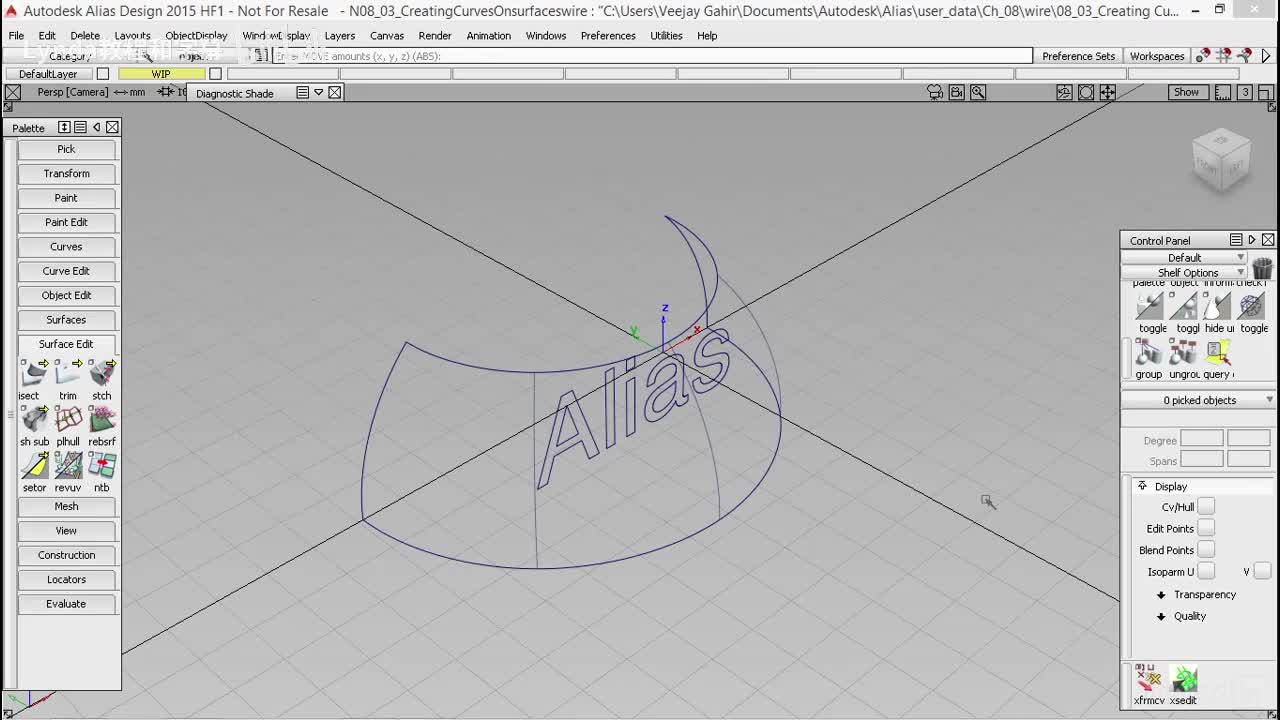Click the ViewCube in the viewport
The height and width of the screenshot is (720, 1280).
[x=1221, y=161]
